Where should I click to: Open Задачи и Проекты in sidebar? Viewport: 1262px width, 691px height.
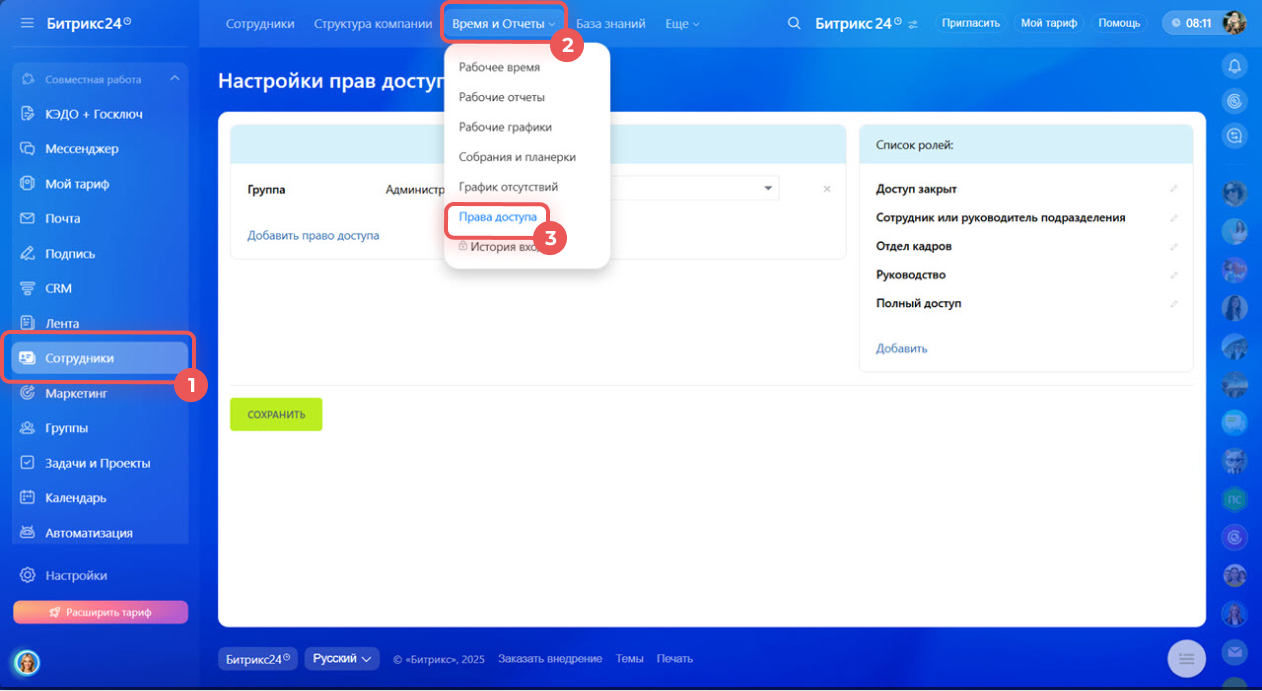tap(97, 463)
